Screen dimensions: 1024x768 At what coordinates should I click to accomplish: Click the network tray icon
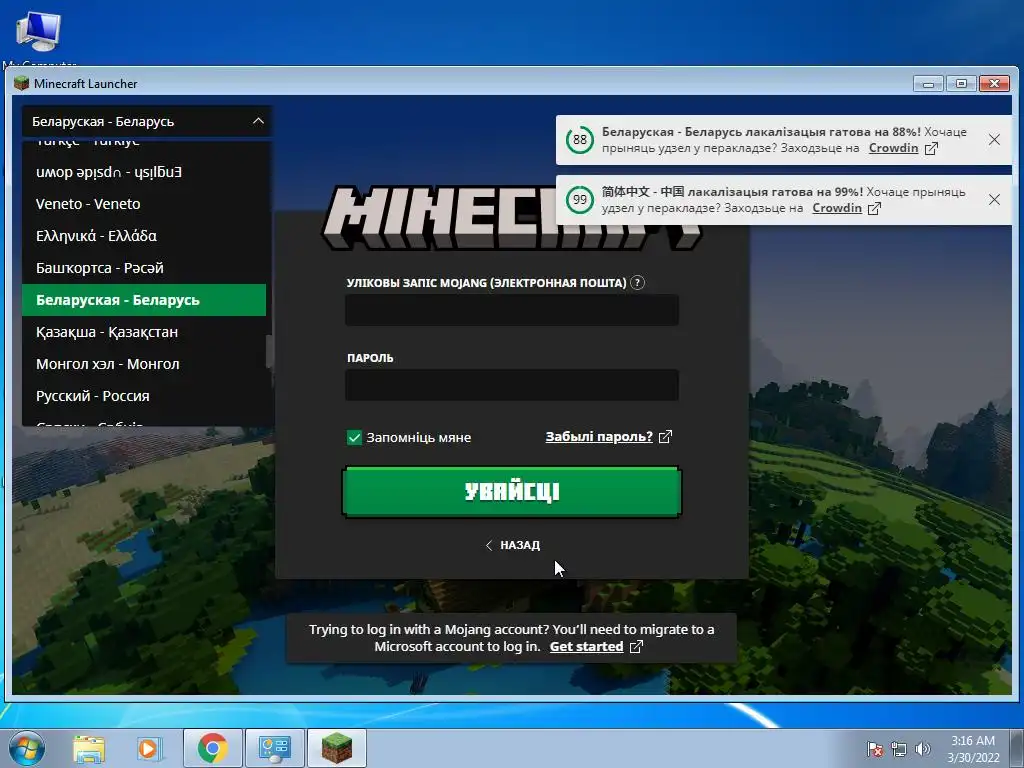[899, 749]
